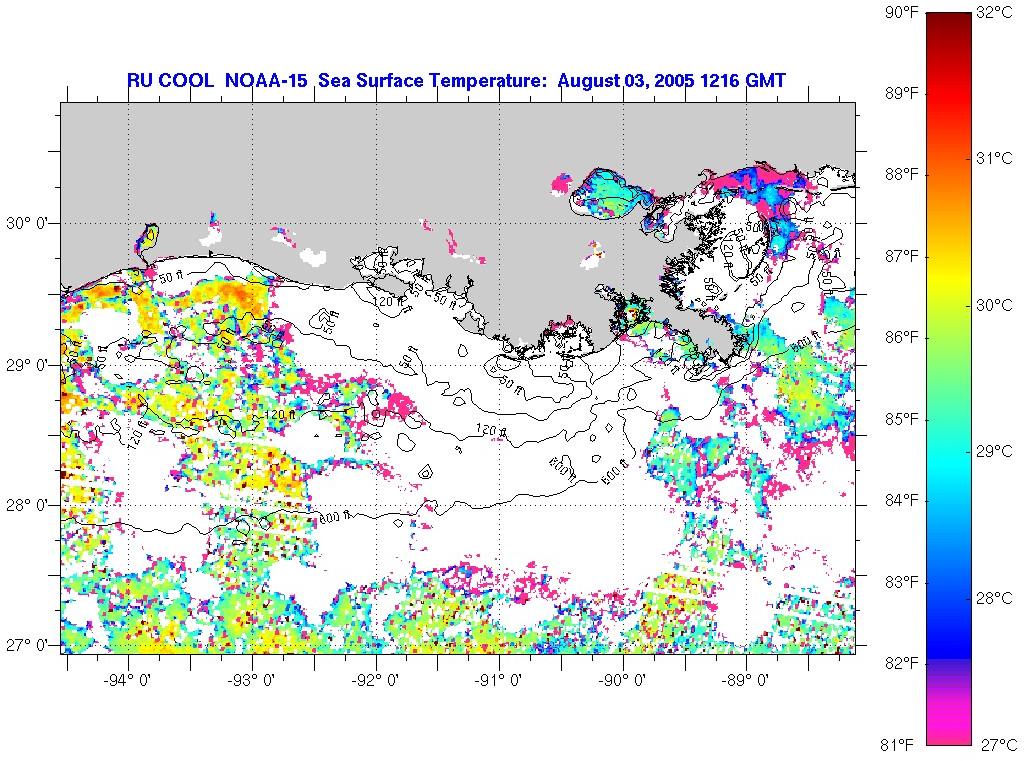1024x761 pixels.
Task: Click the "82°F" color bar label
Action: 901,663
